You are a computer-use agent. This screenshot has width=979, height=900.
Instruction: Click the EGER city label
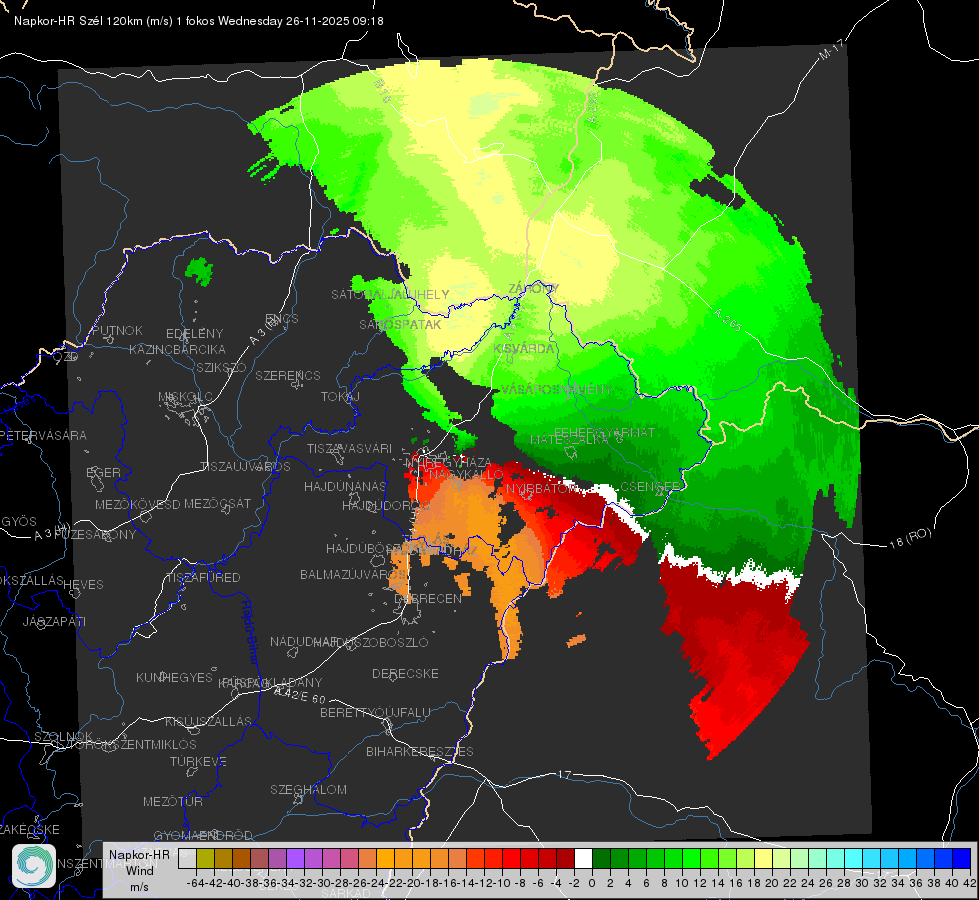pos(103,473)
